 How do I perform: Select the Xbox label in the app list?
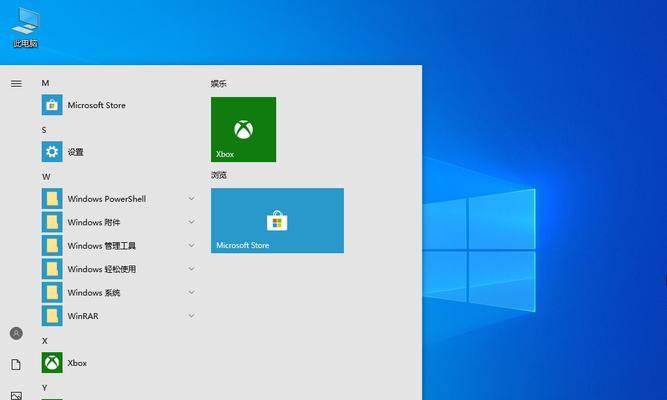pos(77,363)
